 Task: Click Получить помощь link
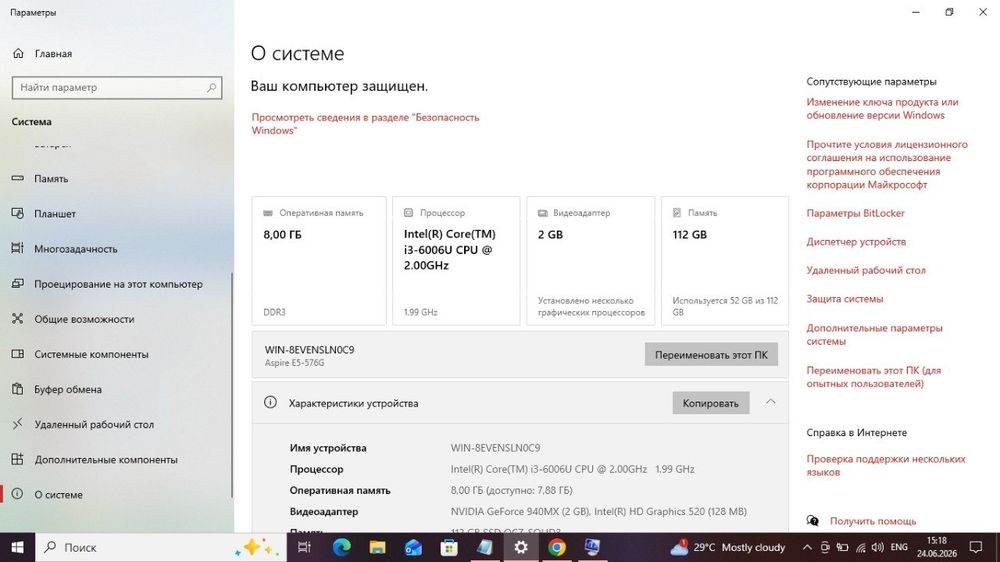tap(872, 521)
